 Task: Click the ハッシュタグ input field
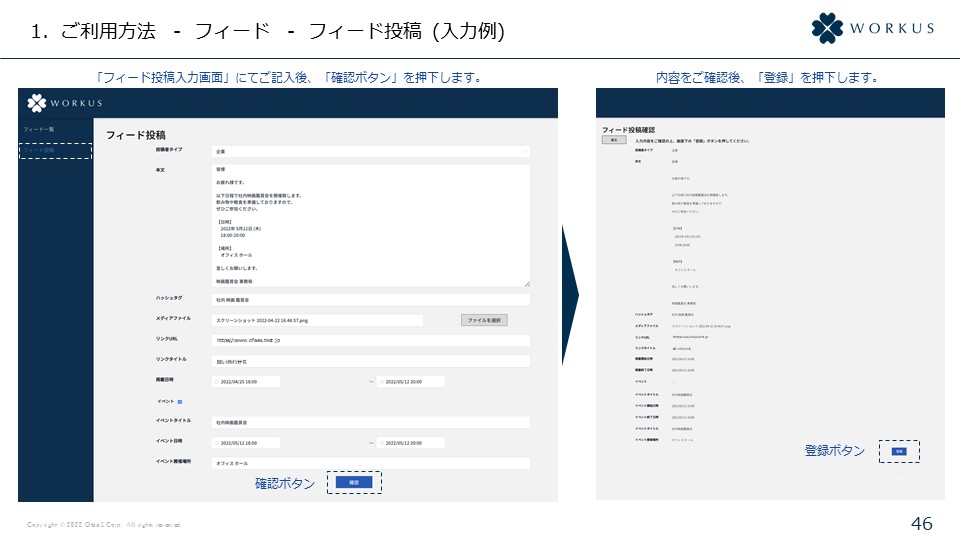pos(370,300)
